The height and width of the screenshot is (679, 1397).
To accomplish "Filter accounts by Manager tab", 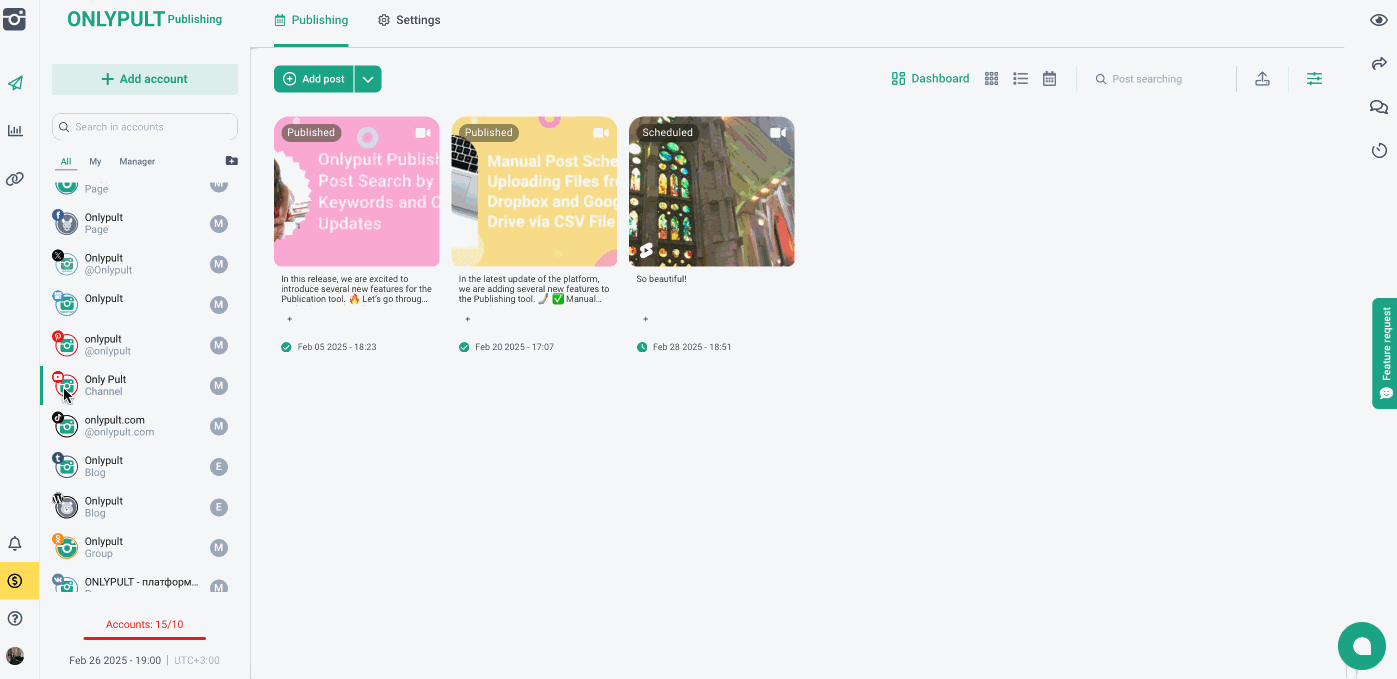I will click(137, 161).
